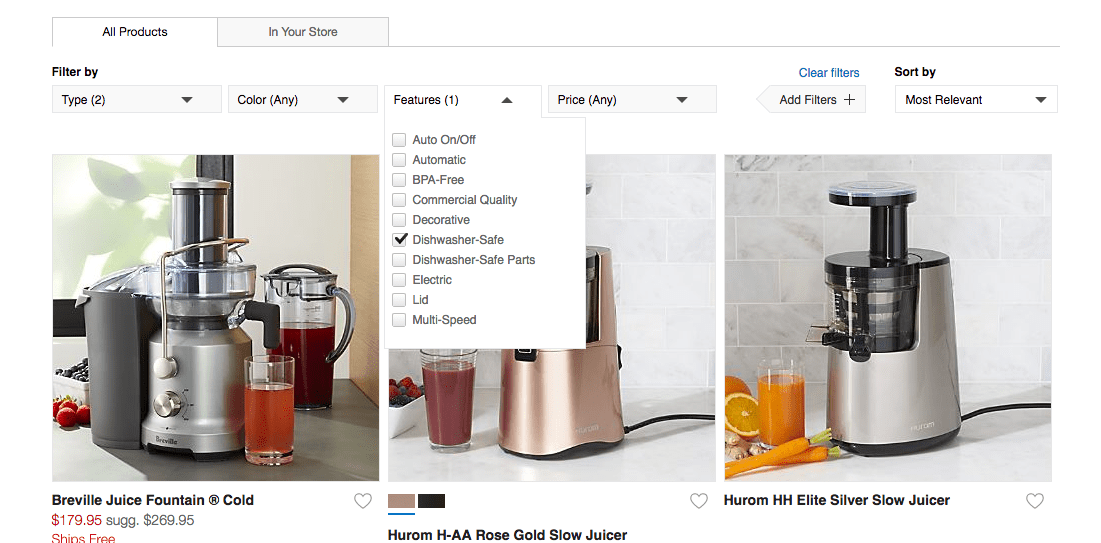This screenshot has height=543, width=1101.
Task: Expand the Color (Any) dropdown
Action: tap(303, 100)
